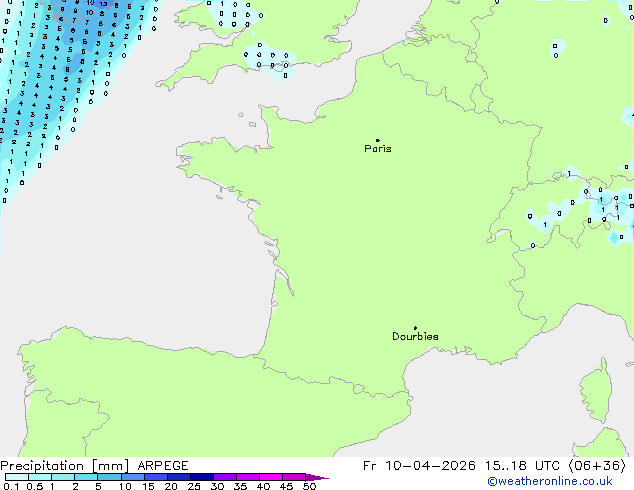Image resolution: width=634 pixels, height=490 pixels.
Task: Click the Paris location dot marker
Action: [x=378, y=140]
